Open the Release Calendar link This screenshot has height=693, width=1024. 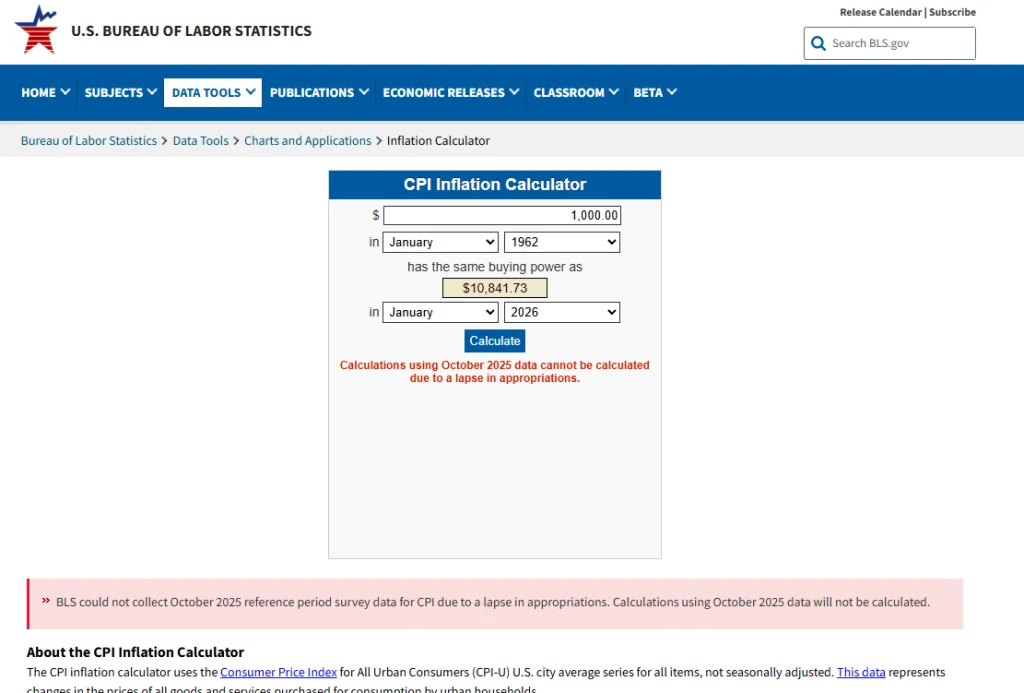(880, 12)
